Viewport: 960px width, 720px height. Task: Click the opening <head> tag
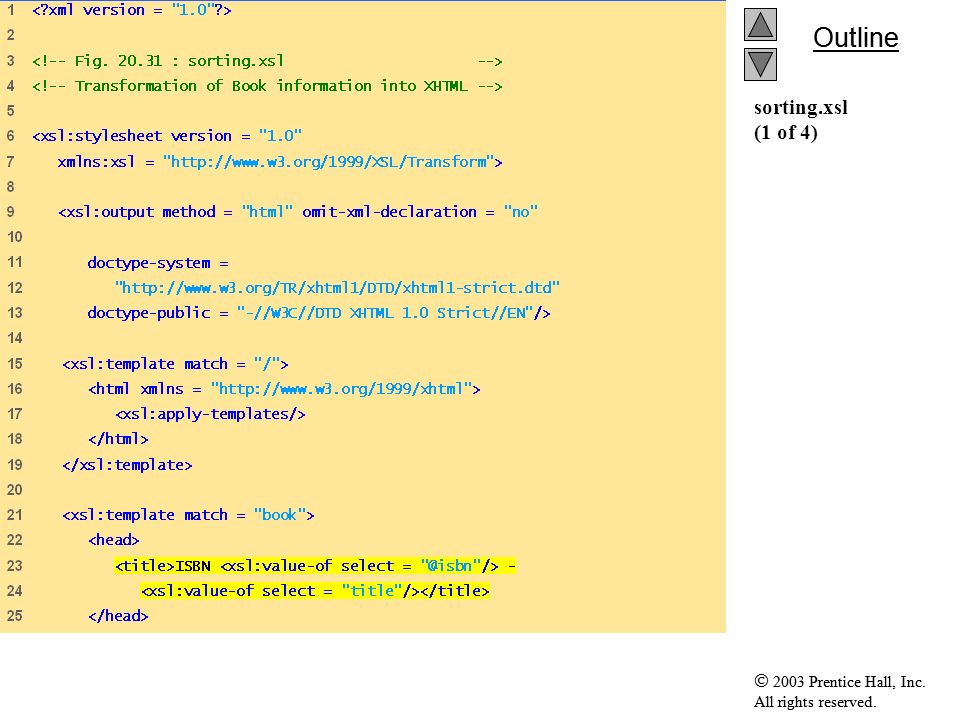(114, 541)
